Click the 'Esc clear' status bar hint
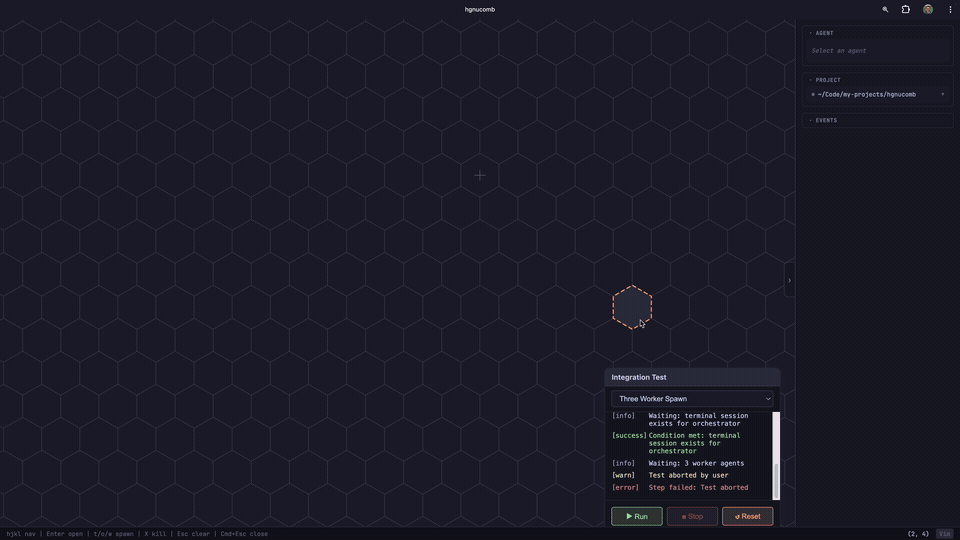This screenshot has height=540, width=960. 193,534
